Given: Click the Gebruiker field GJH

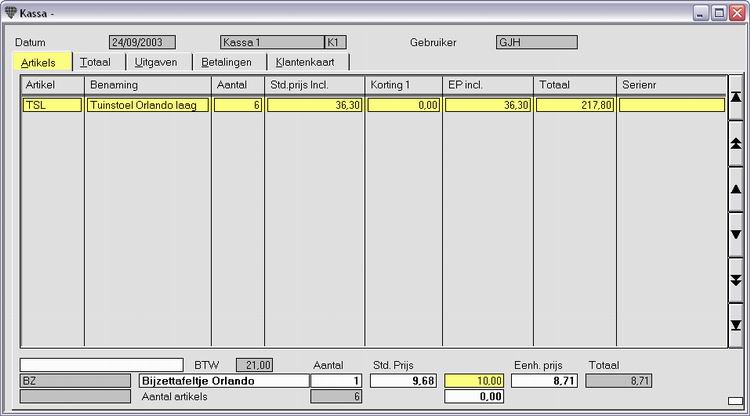Looking at the screenshot, I should point(537,42).
